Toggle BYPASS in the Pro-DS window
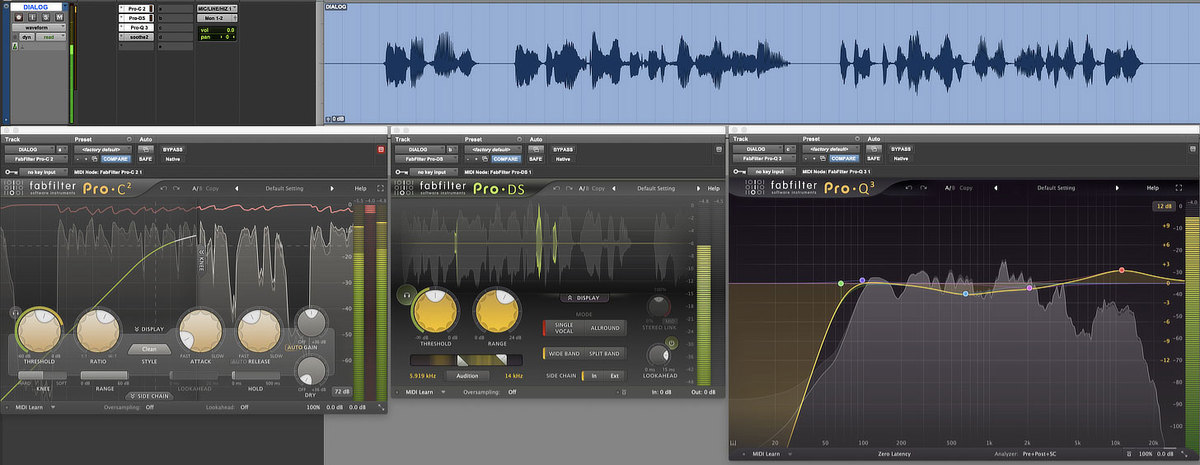The image size is (1200, 465). (x=564, y=149)
